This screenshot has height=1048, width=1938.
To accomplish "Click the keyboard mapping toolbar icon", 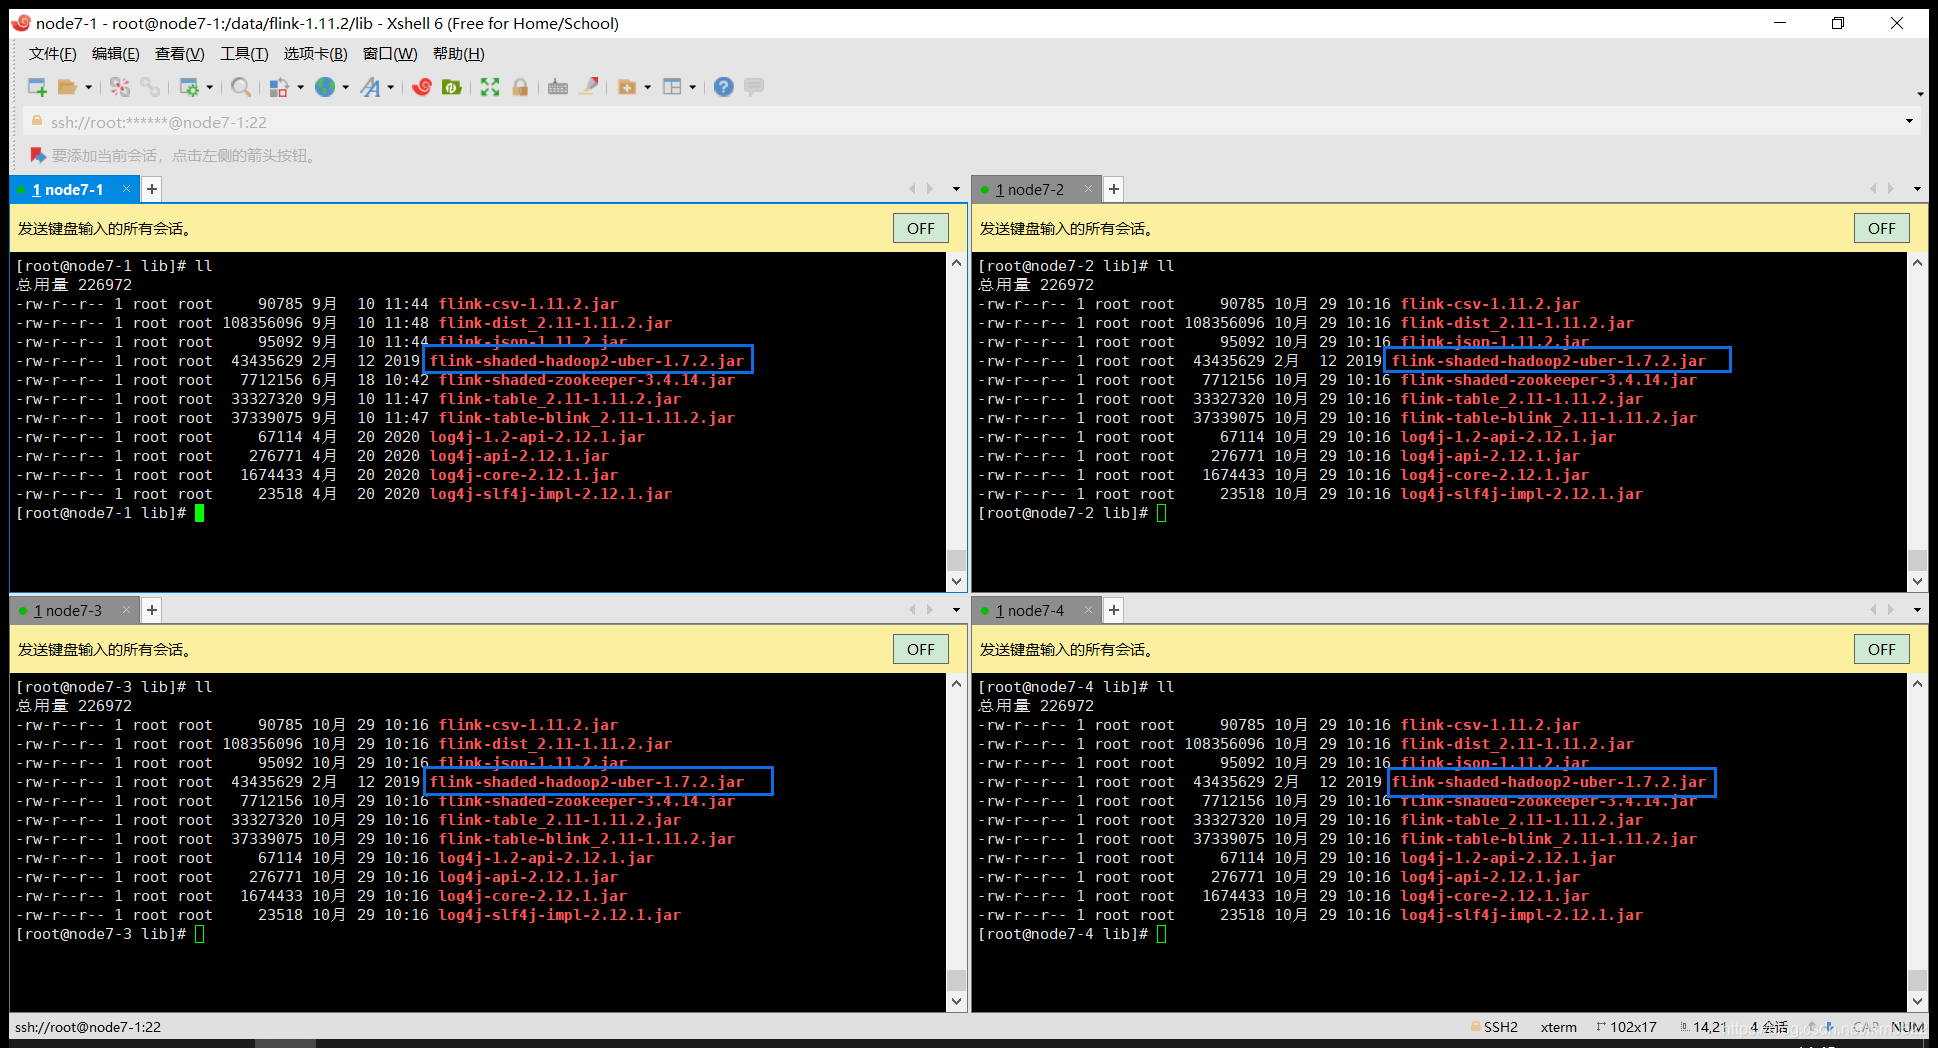I will [558, 87].
